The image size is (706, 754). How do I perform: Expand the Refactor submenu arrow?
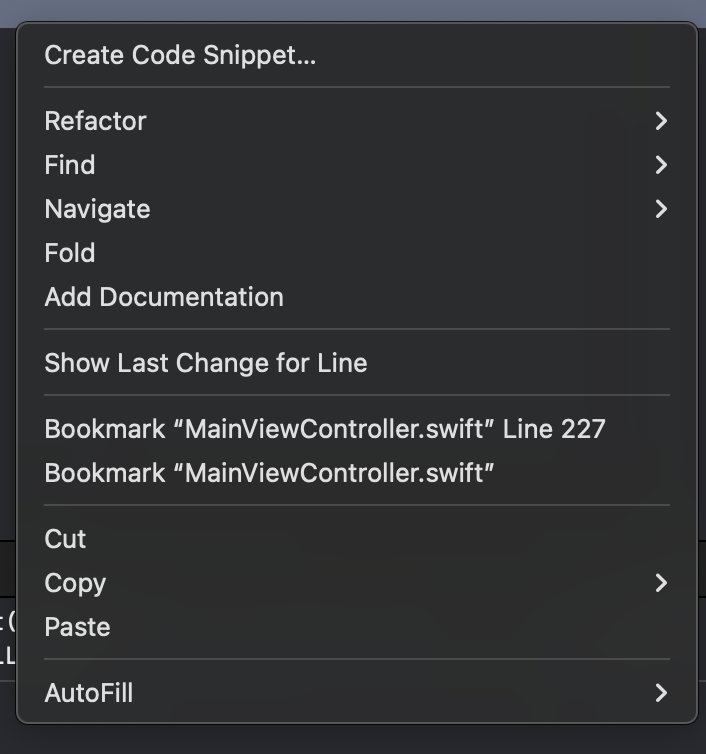[660, 121]
